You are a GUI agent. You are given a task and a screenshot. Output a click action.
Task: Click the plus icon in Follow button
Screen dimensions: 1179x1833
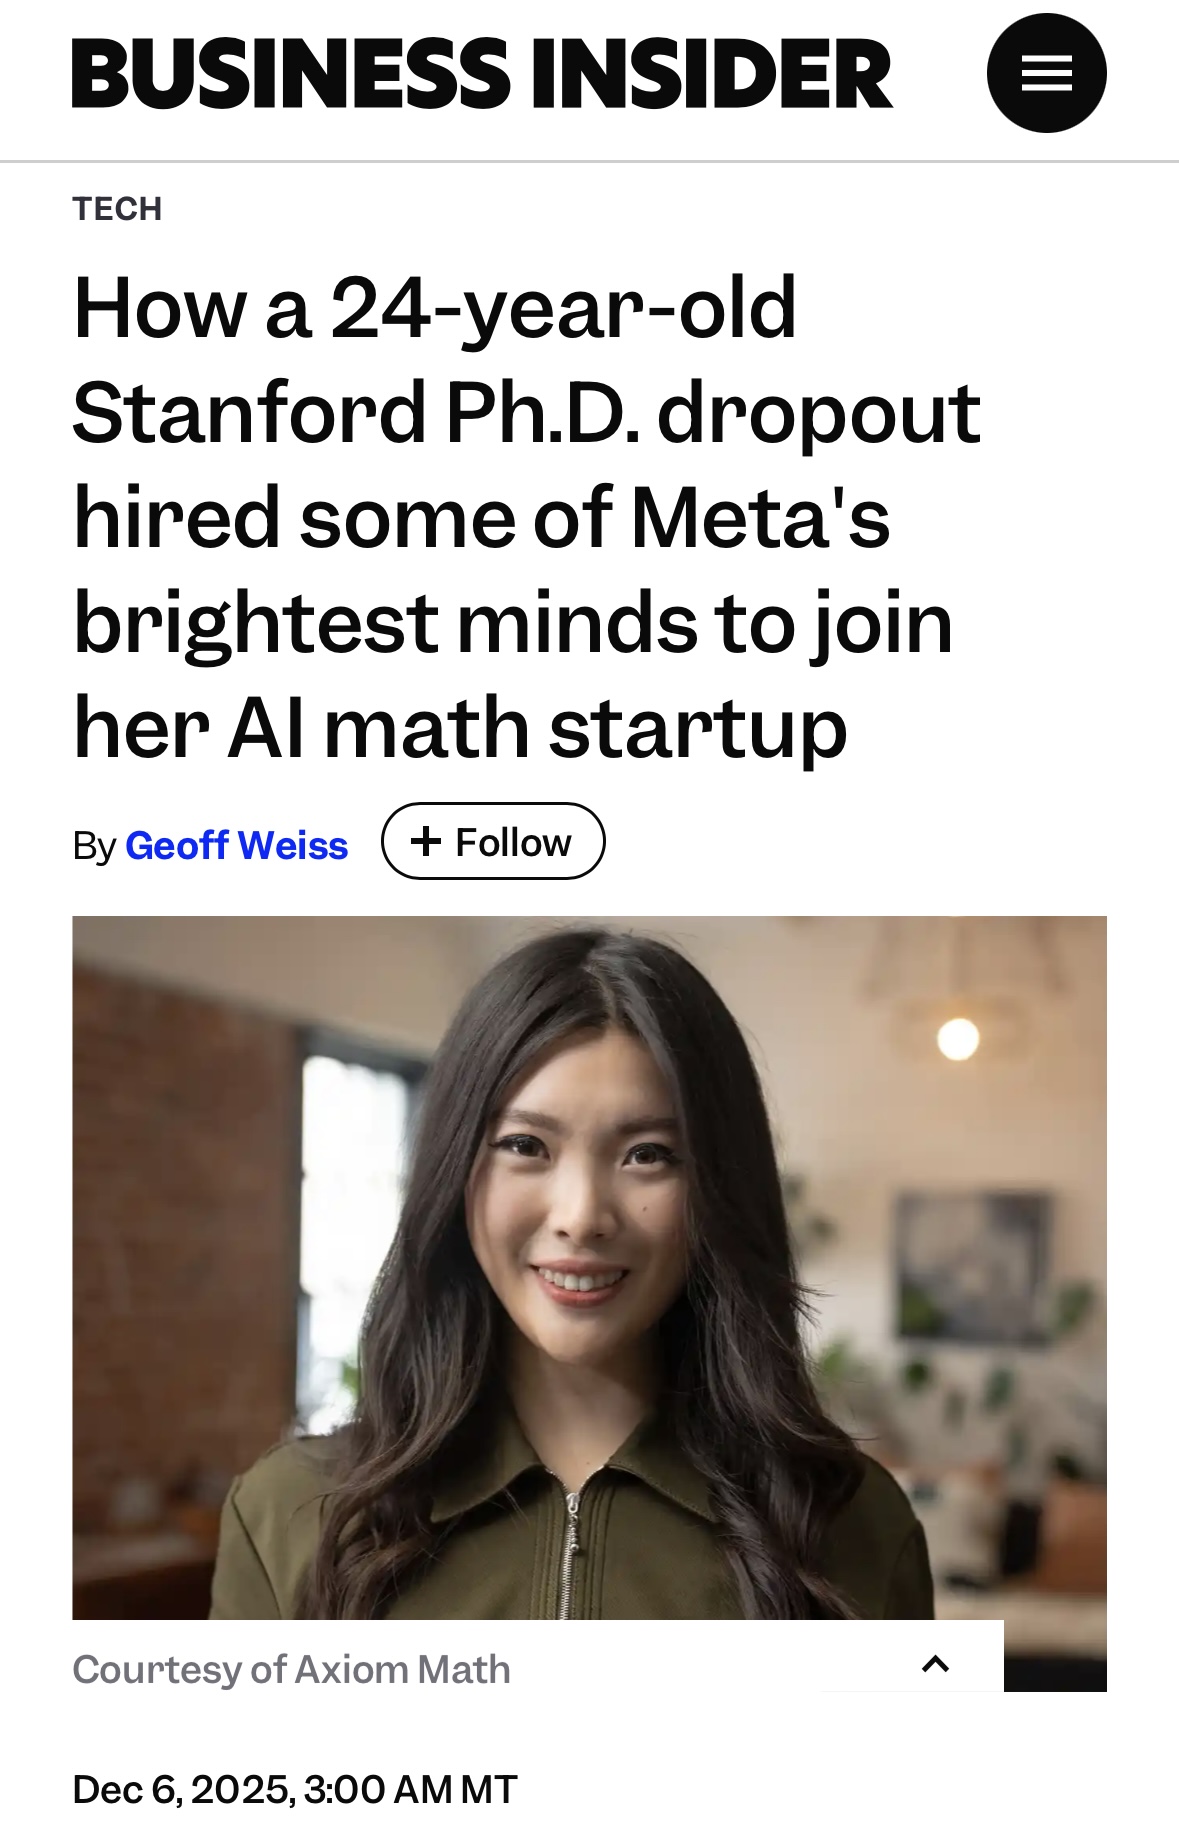point(426,841)
